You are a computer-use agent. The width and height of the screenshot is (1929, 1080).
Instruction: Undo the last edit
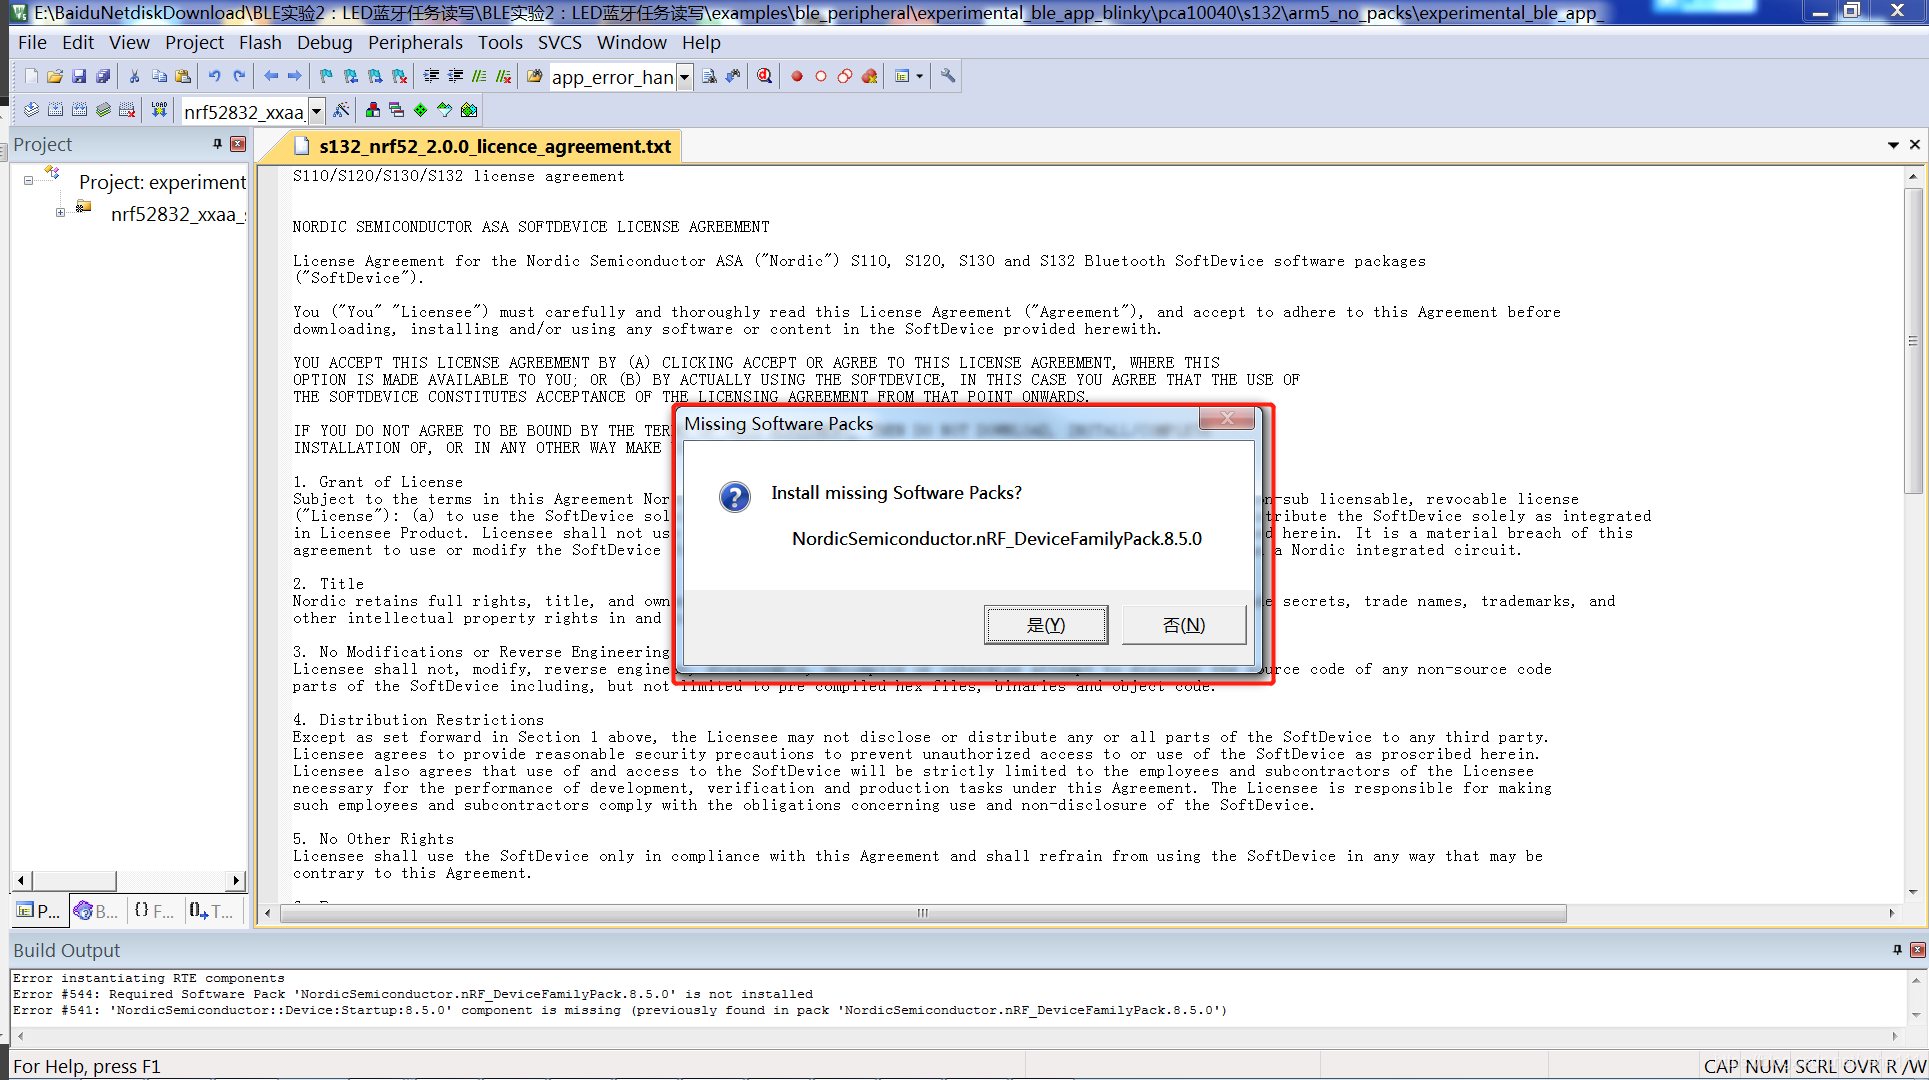[x=214, y=76]
